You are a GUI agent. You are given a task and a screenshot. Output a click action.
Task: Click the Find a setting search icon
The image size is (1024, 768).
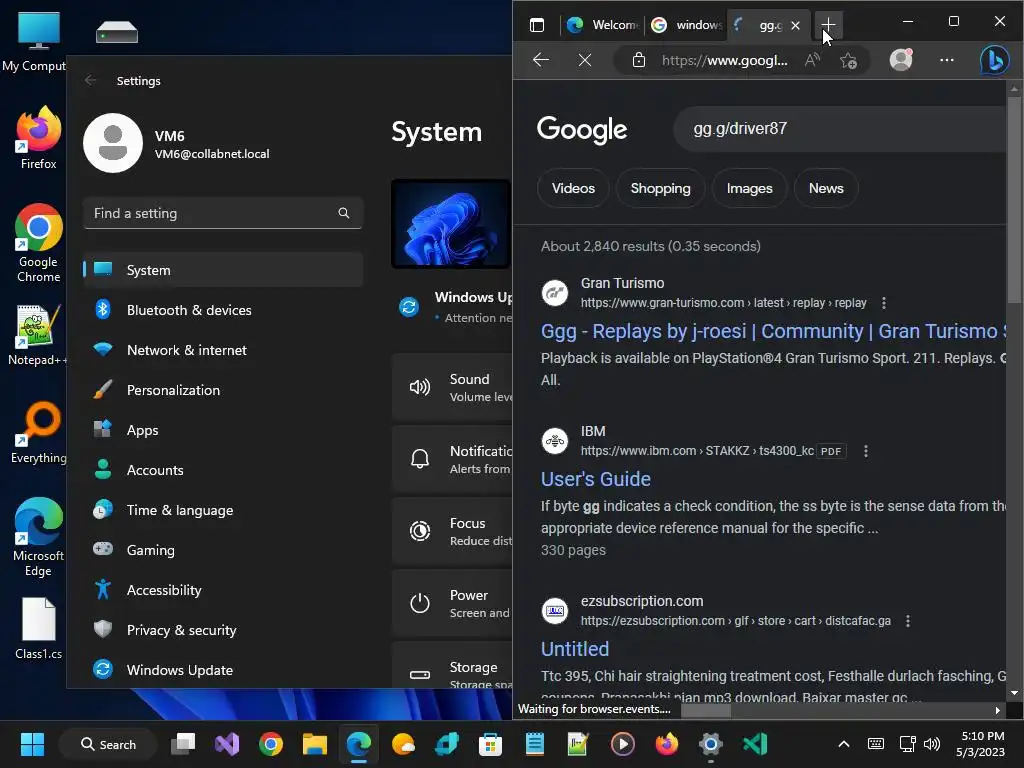344,213
